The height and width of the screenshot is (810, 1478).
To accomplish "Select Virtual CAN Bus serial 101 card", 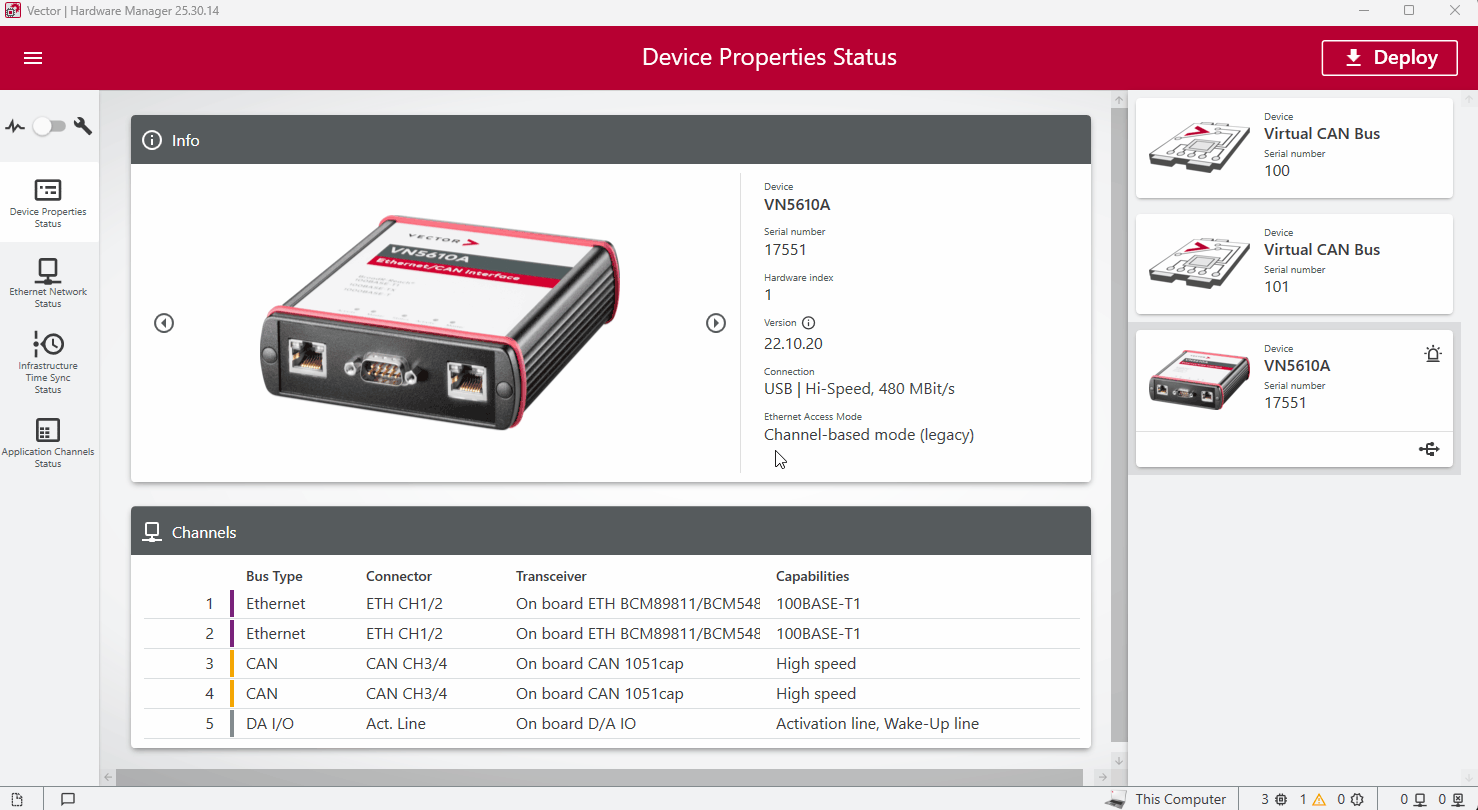I will coord(1294,264).
